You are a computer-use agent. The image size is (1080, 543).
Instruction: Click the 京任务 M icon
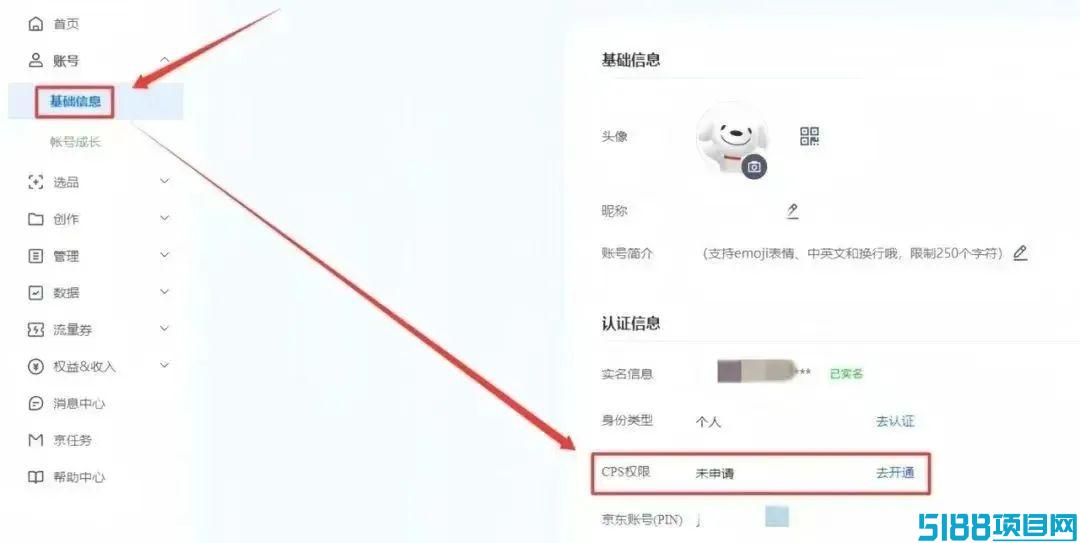pyautogui.click(x=35, y=440)
